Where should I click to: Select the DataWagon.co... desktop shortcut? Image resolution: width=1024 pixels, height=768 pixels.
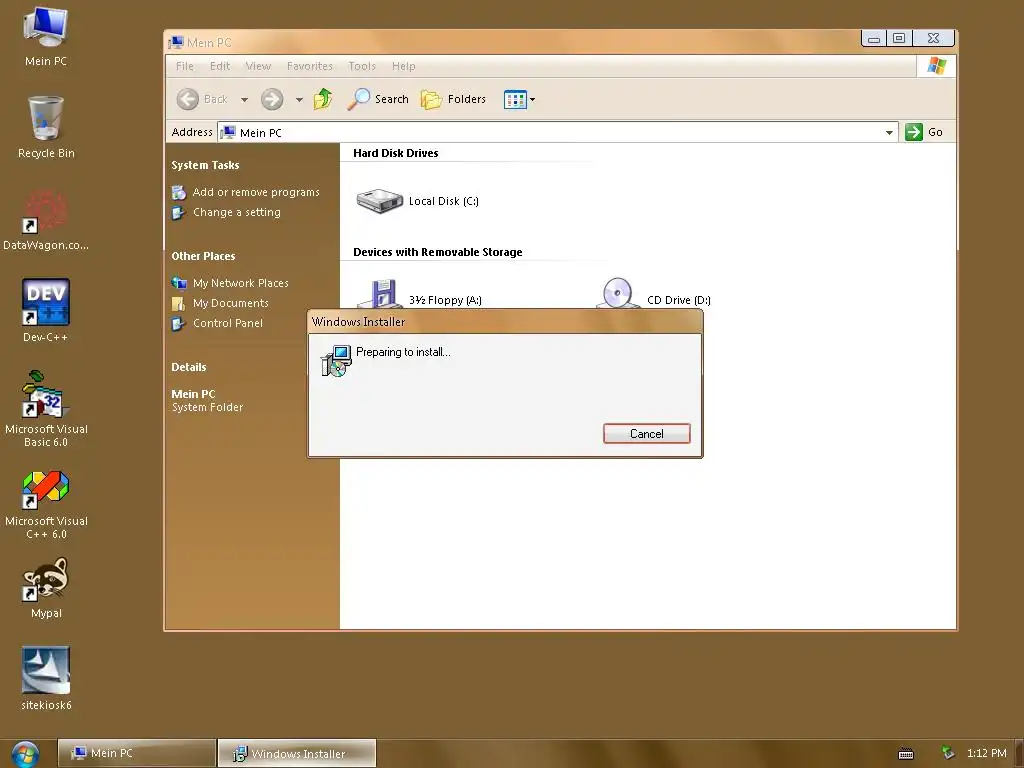(x=45, y=220)
